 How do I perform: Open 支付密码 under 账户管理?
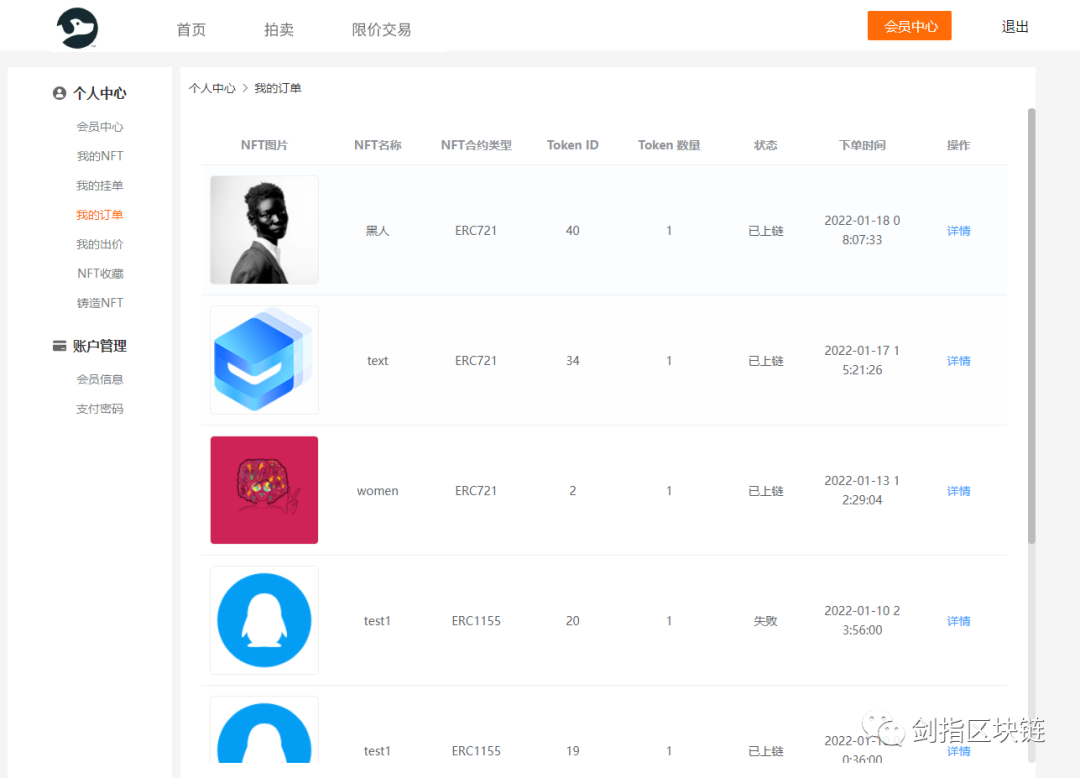100,408
